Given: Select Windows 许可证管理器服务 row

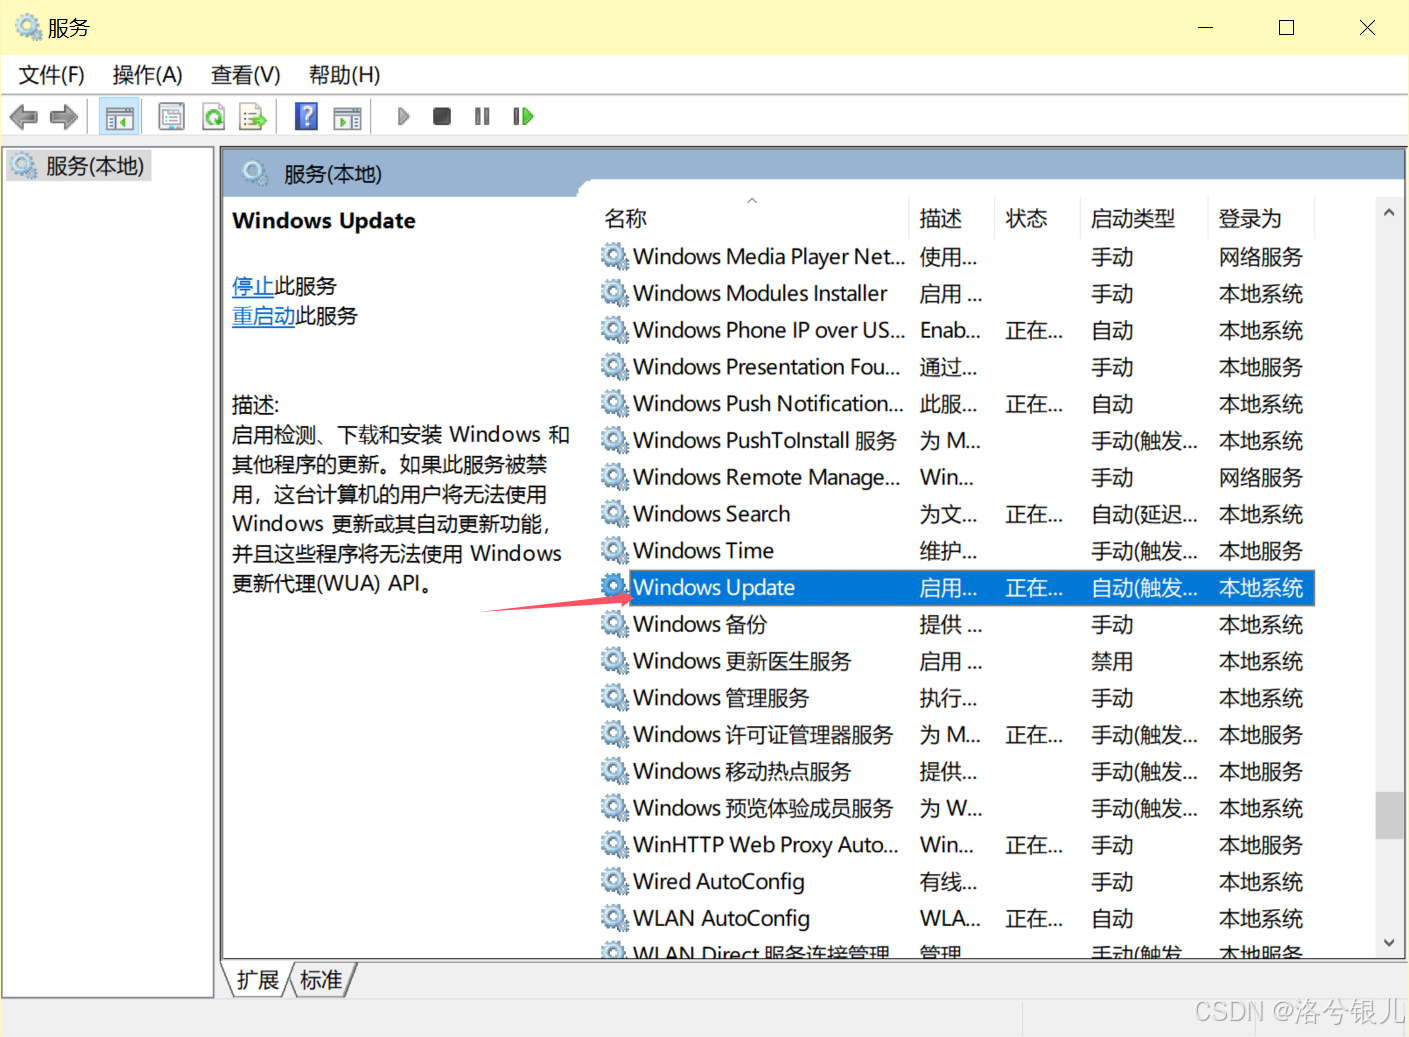Looking at the screenshot, I should [x=956, y=735].
